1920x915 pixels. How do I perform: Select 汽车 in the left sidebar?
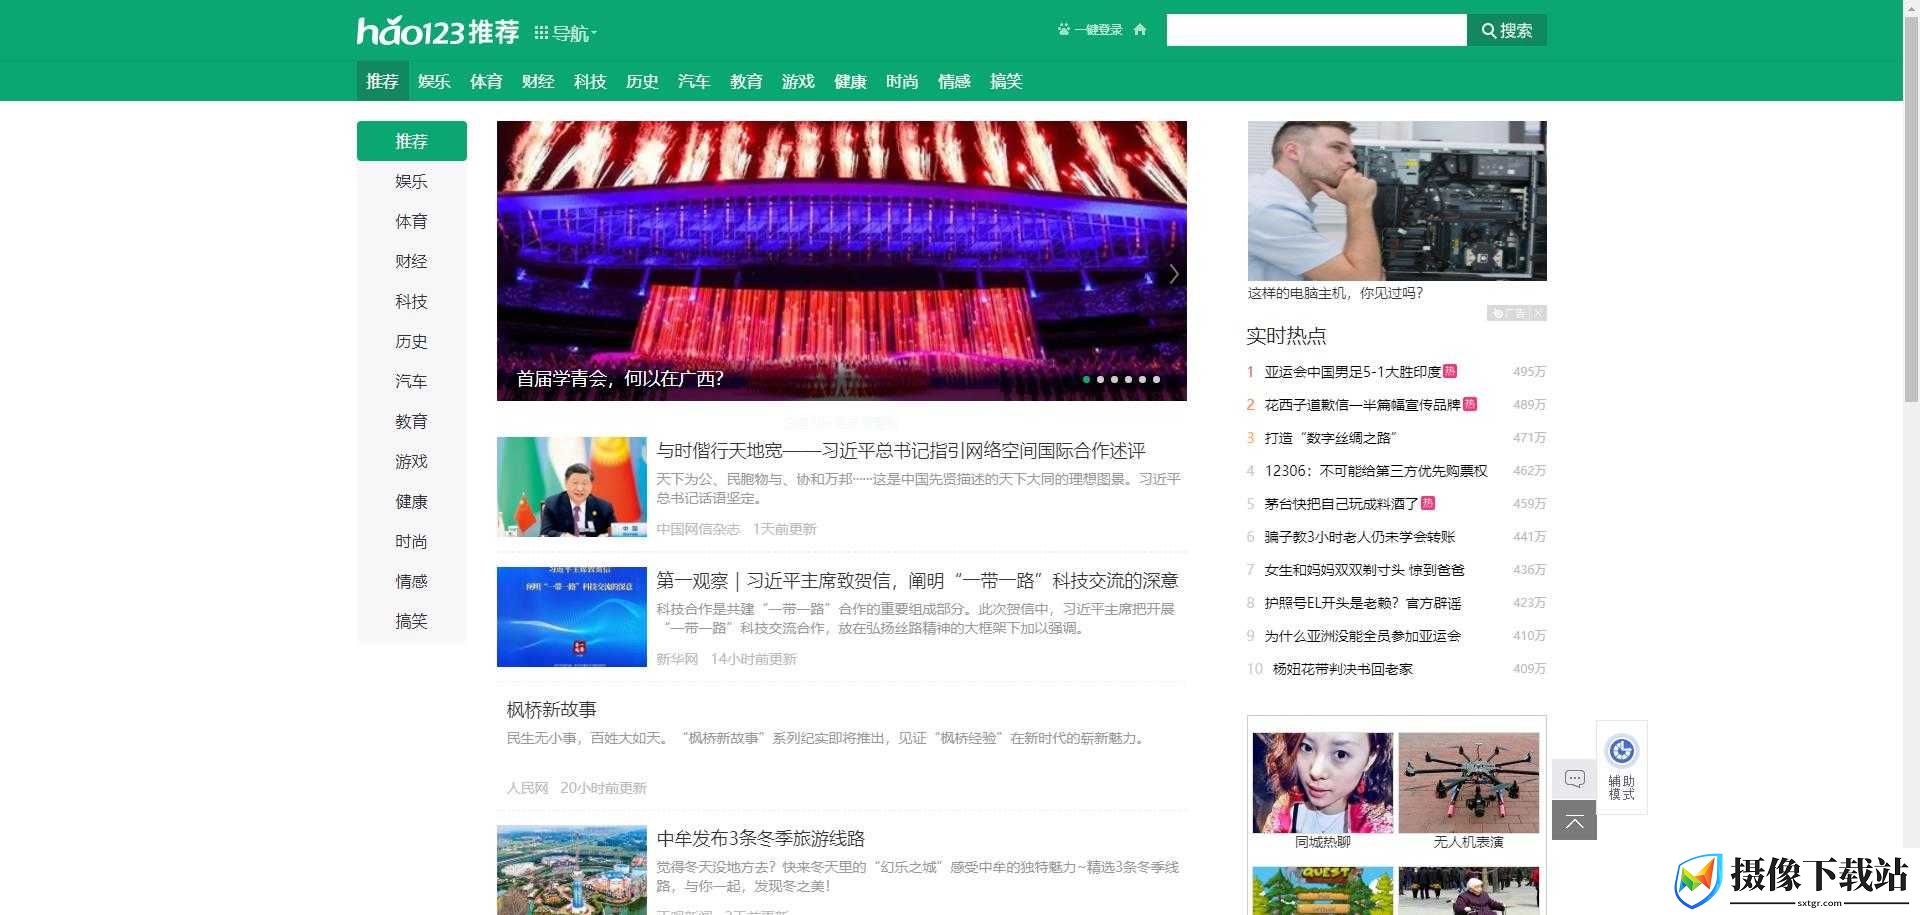412,381
